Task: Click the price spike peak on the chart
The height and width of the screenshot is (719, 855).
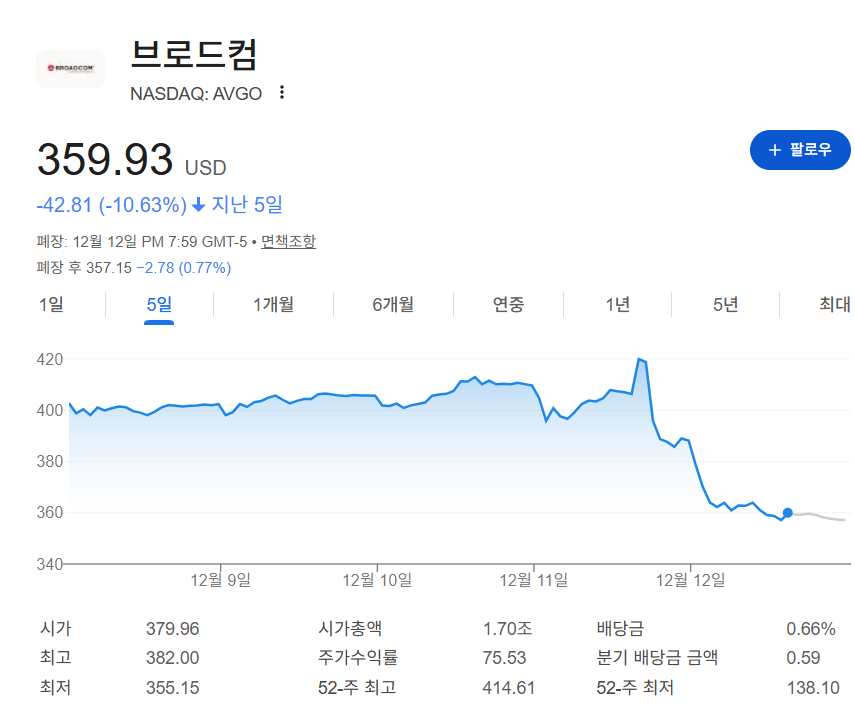Action: pos(639,359)
